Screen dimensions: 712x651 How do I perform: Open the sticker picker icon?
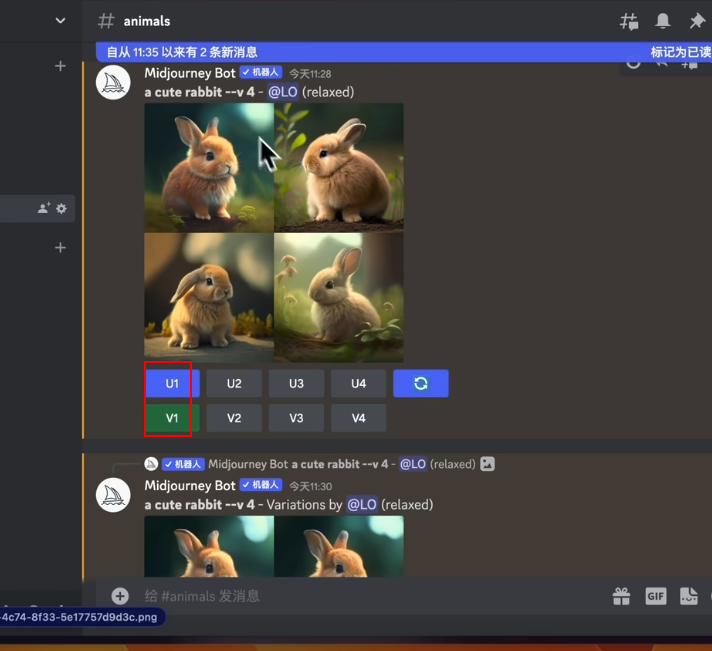[689, 596]
